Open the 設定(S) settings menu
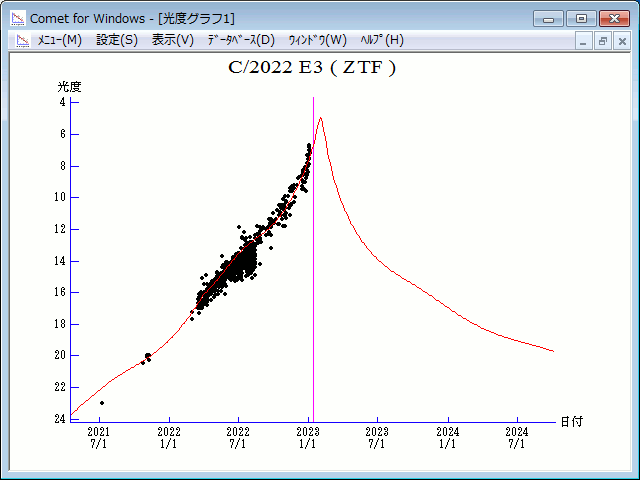 pos(117,40)
